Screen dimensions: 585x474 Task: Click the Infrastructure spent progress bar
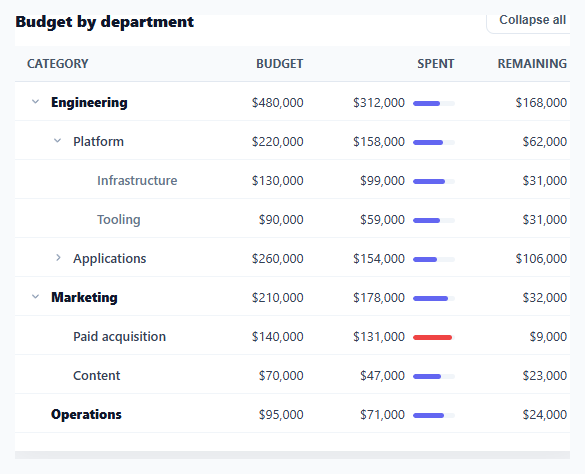(x=434, y=181)
